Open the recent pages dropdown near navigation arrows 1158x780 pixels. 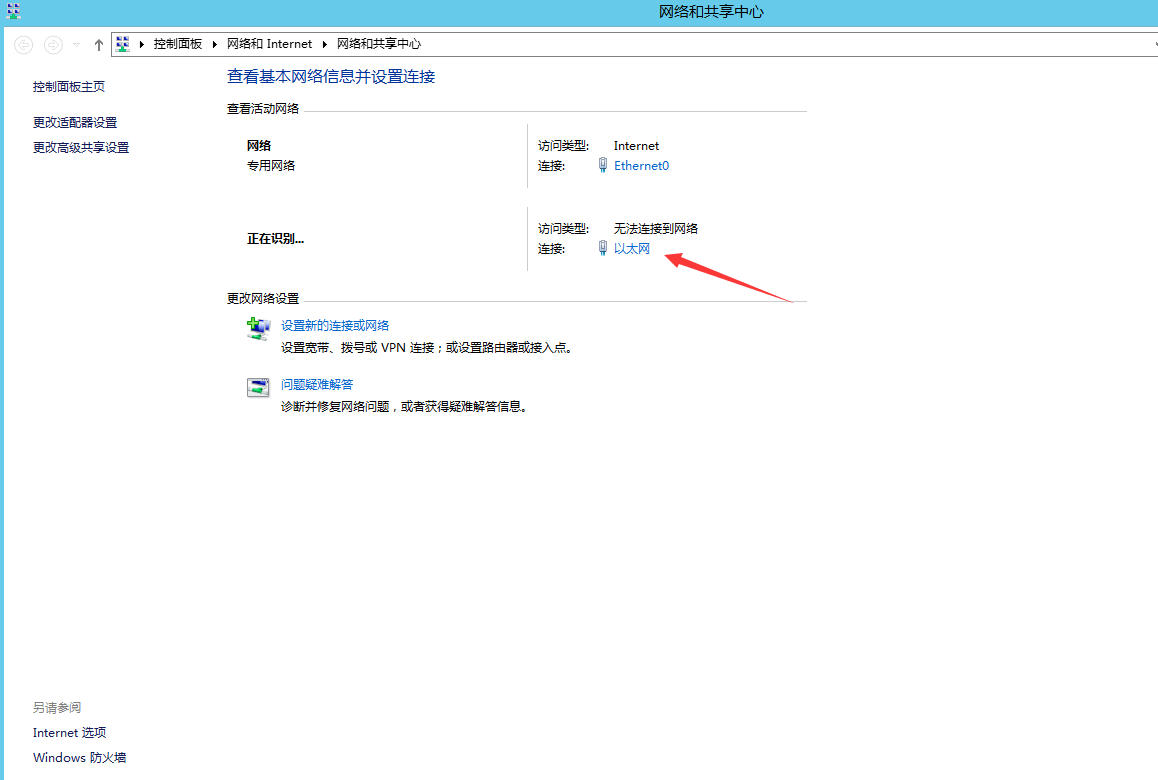(x=75, y=44)
